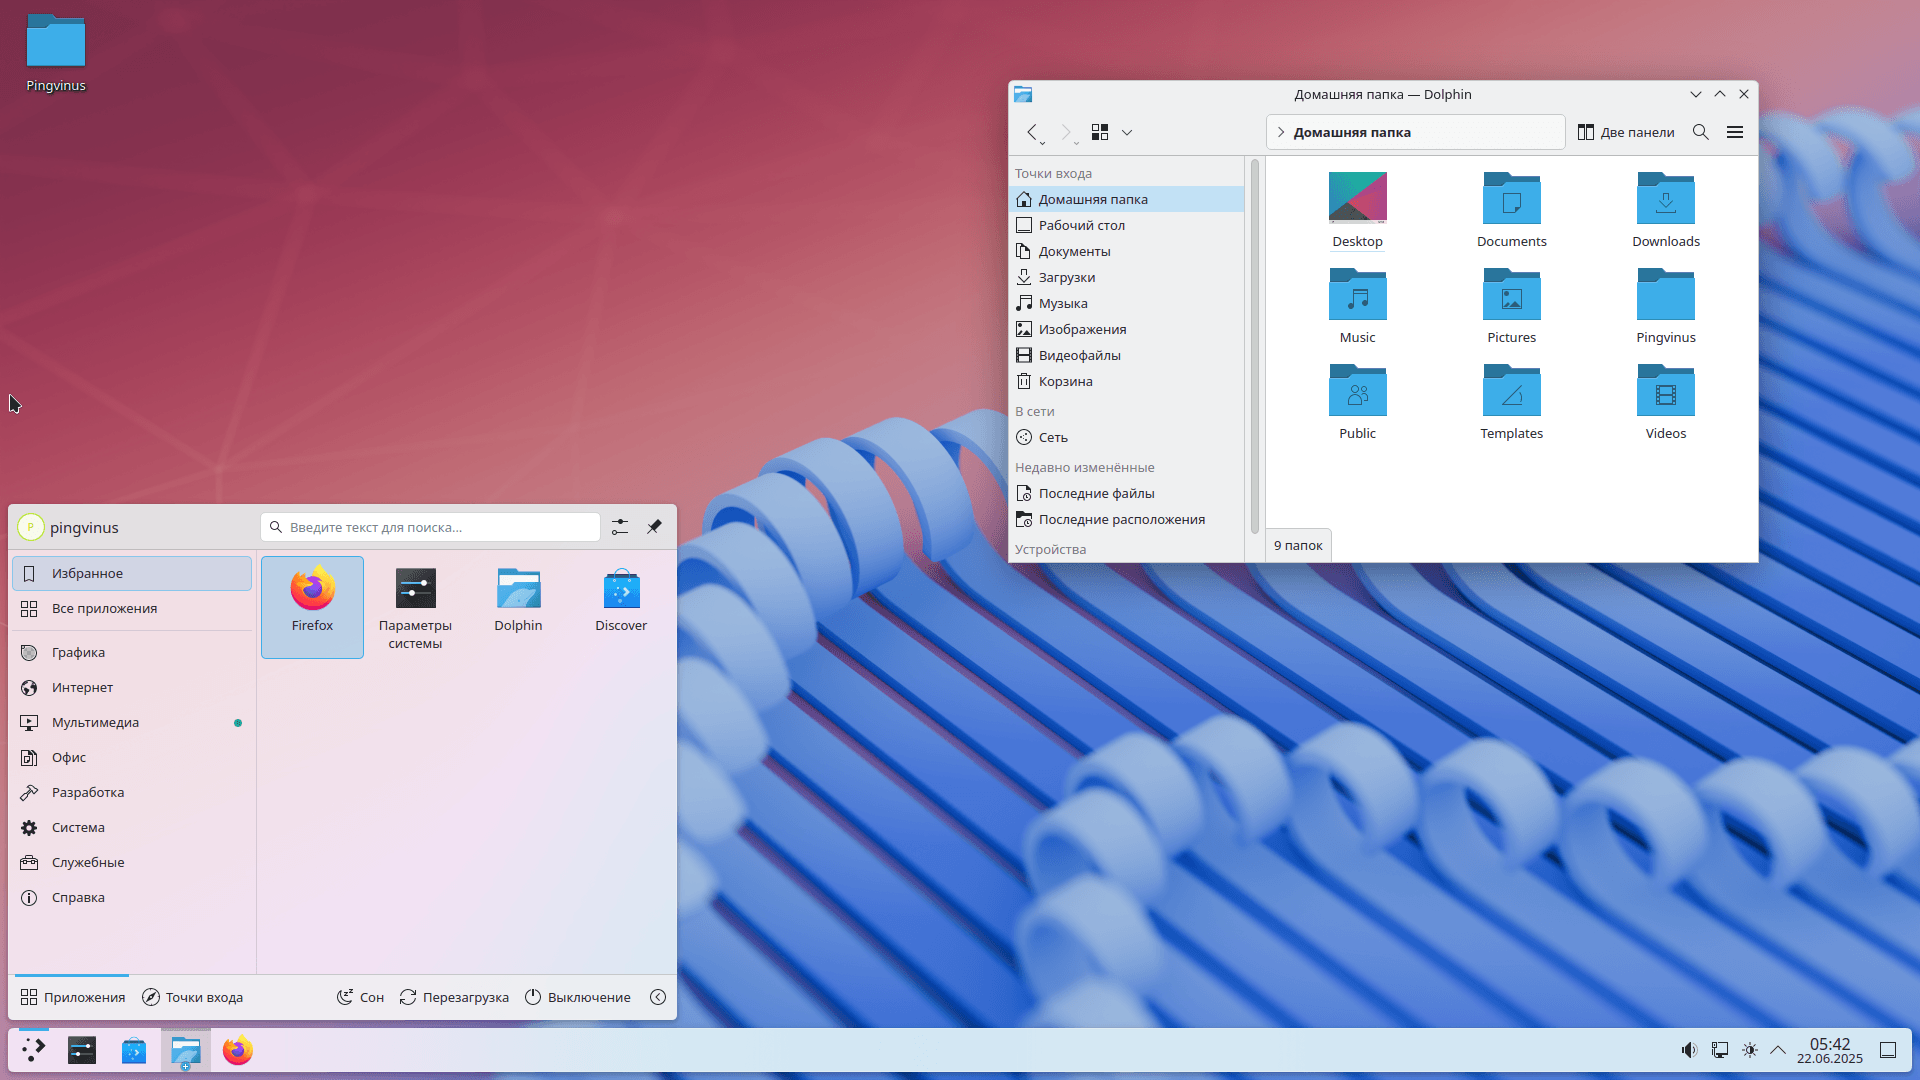Open the Pictures folder in Dolphin

coord(1511,306)
